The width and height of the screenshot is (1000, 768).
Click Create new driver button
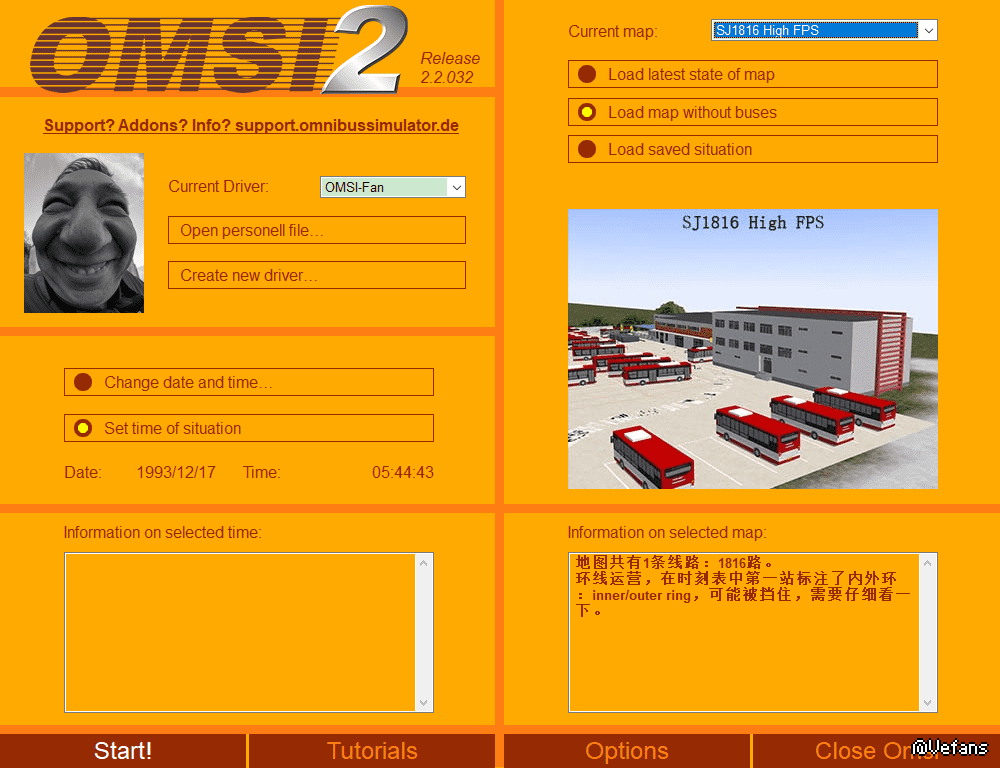(317, 275)
